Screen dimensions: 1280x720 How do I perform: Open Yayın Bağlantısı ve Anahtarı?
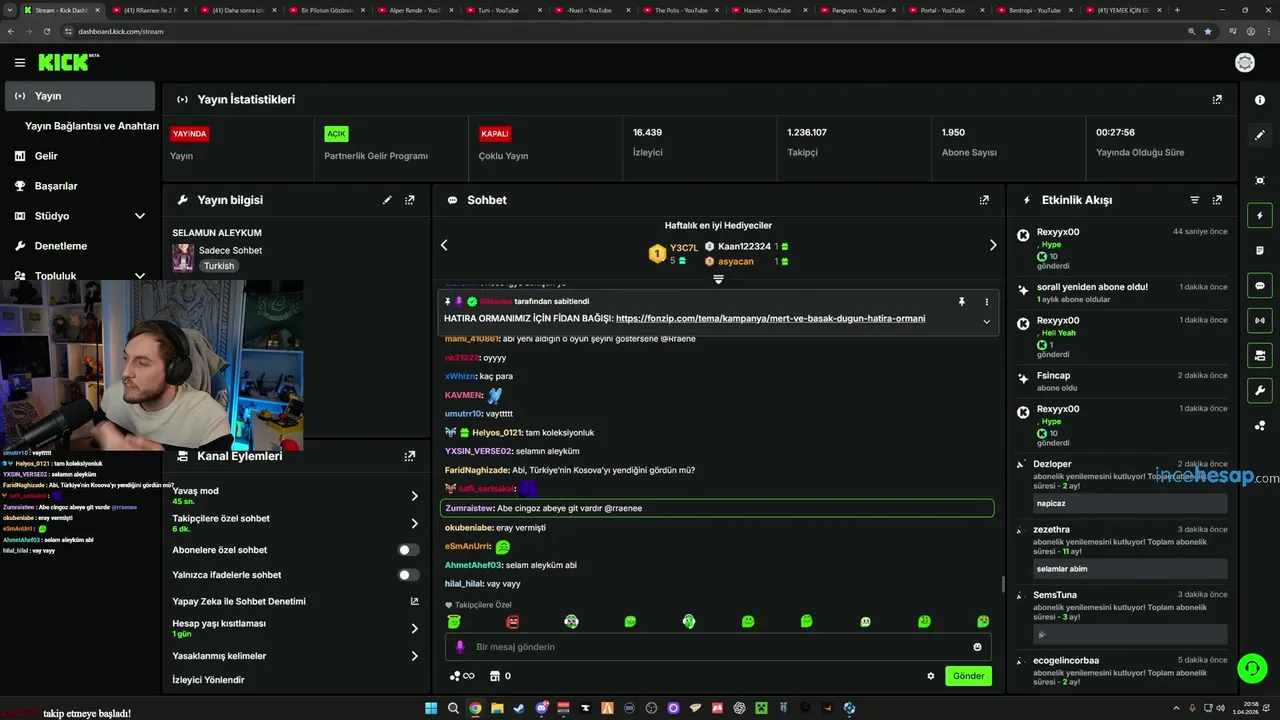pos(92,126)
